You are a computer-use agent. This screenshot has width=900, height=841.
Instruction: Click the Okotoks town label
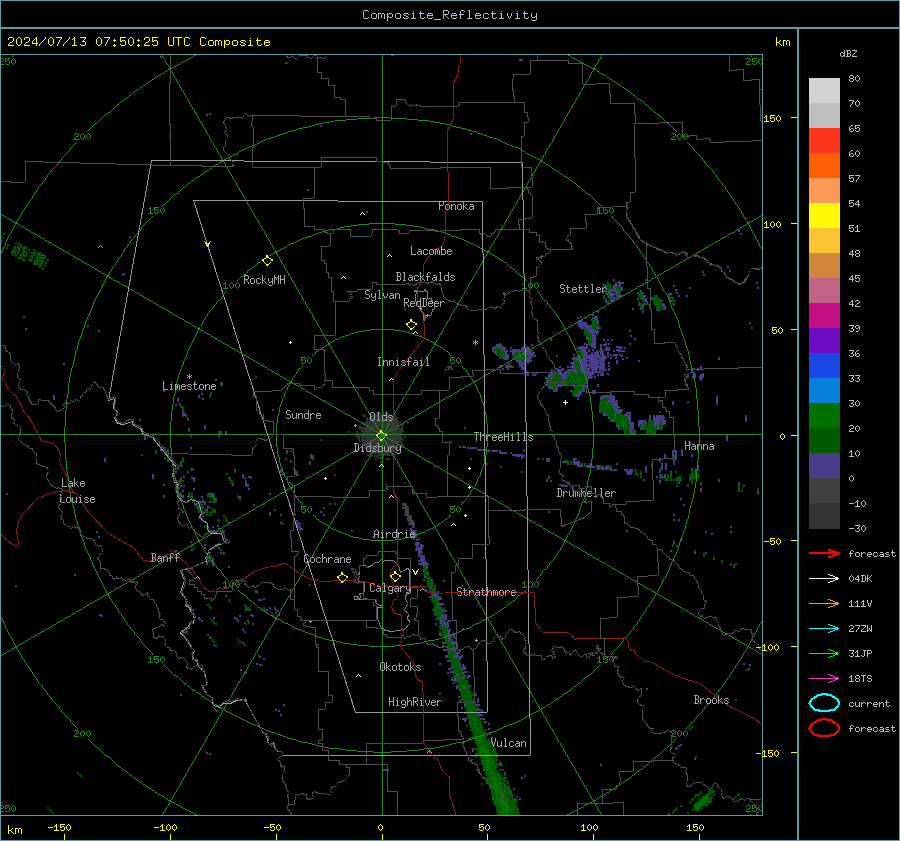point(400,667)
